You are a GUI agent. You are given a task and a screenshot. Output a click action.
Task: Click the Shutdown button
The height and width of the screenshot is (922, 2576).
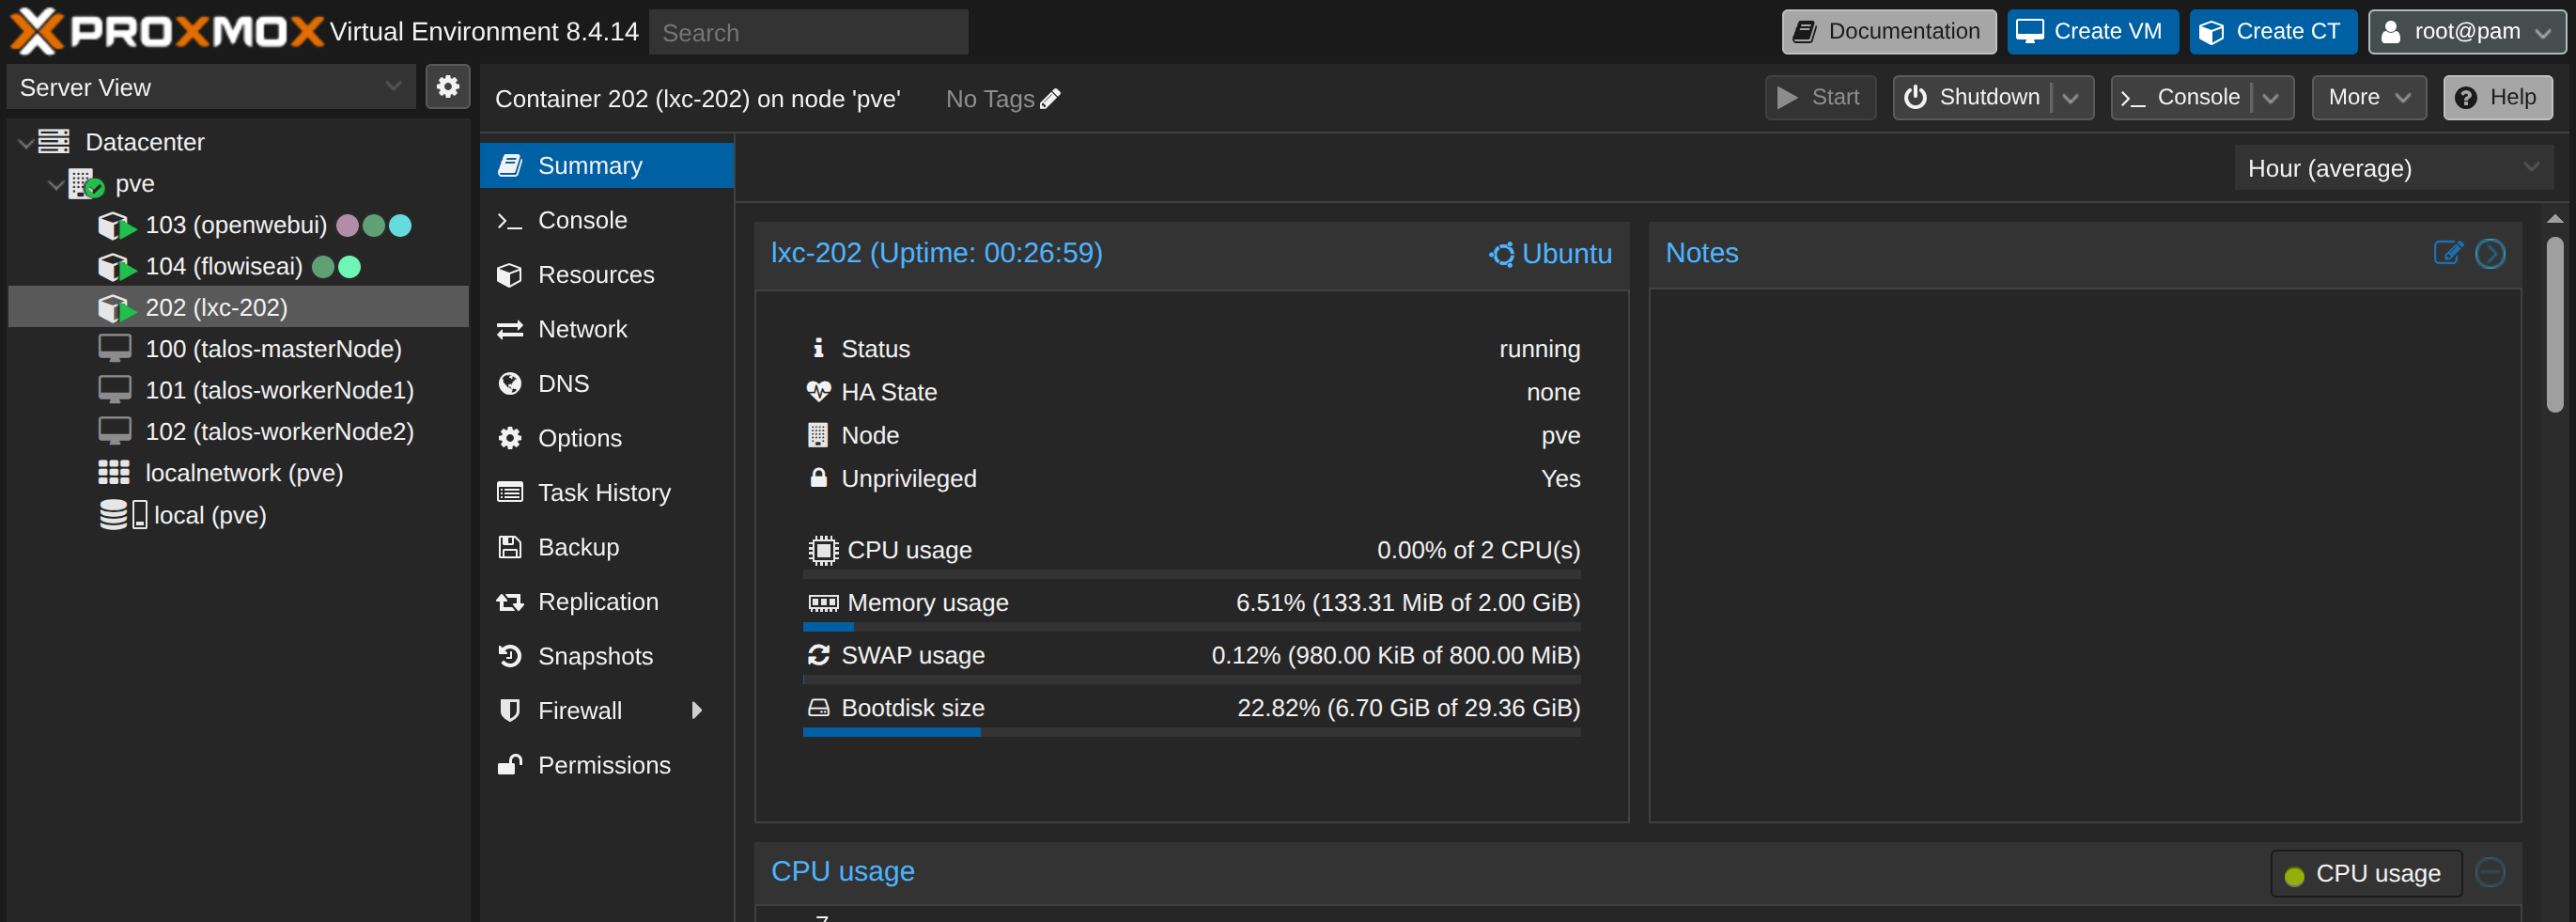(1972, 98)
